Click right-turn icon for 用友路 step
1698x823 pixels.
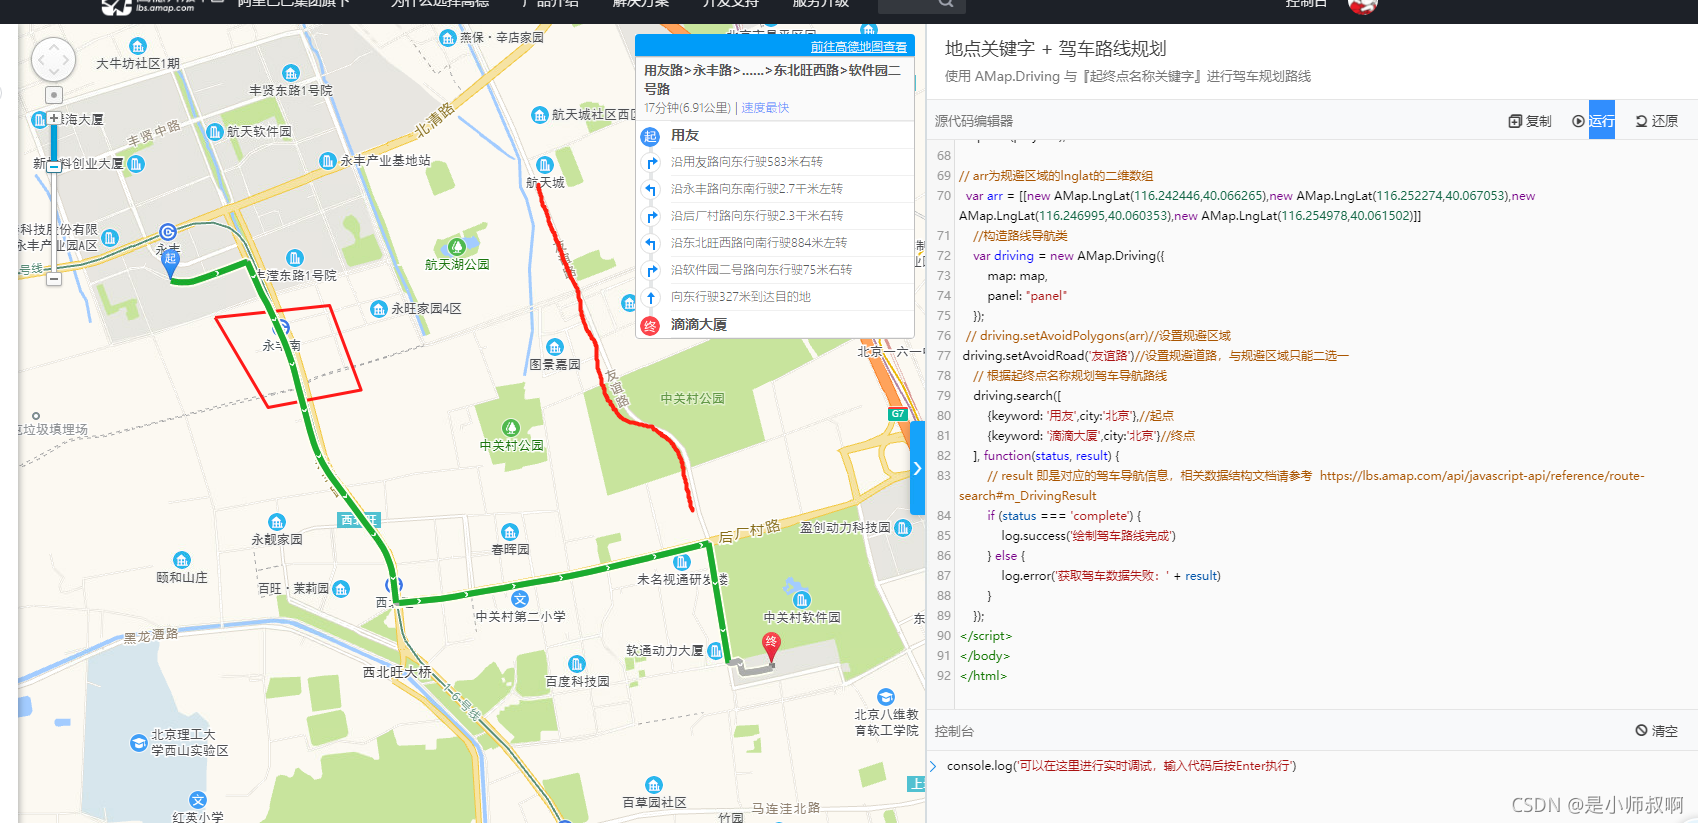[651, 162]
